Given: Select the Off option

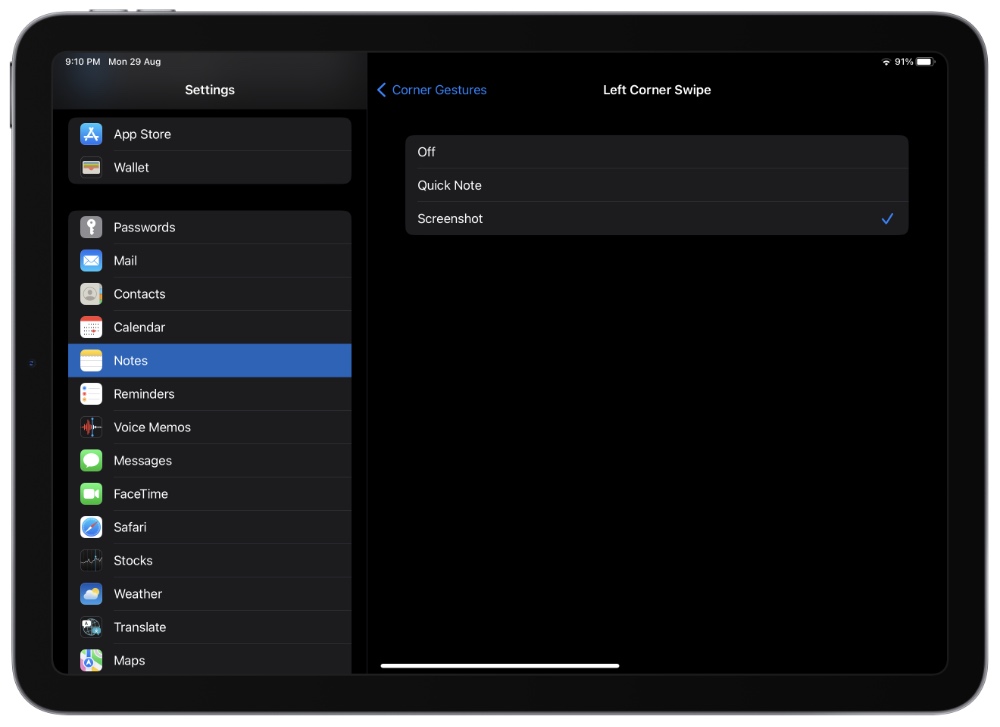Looking at the screenshot, I should (x=657, y=152).
